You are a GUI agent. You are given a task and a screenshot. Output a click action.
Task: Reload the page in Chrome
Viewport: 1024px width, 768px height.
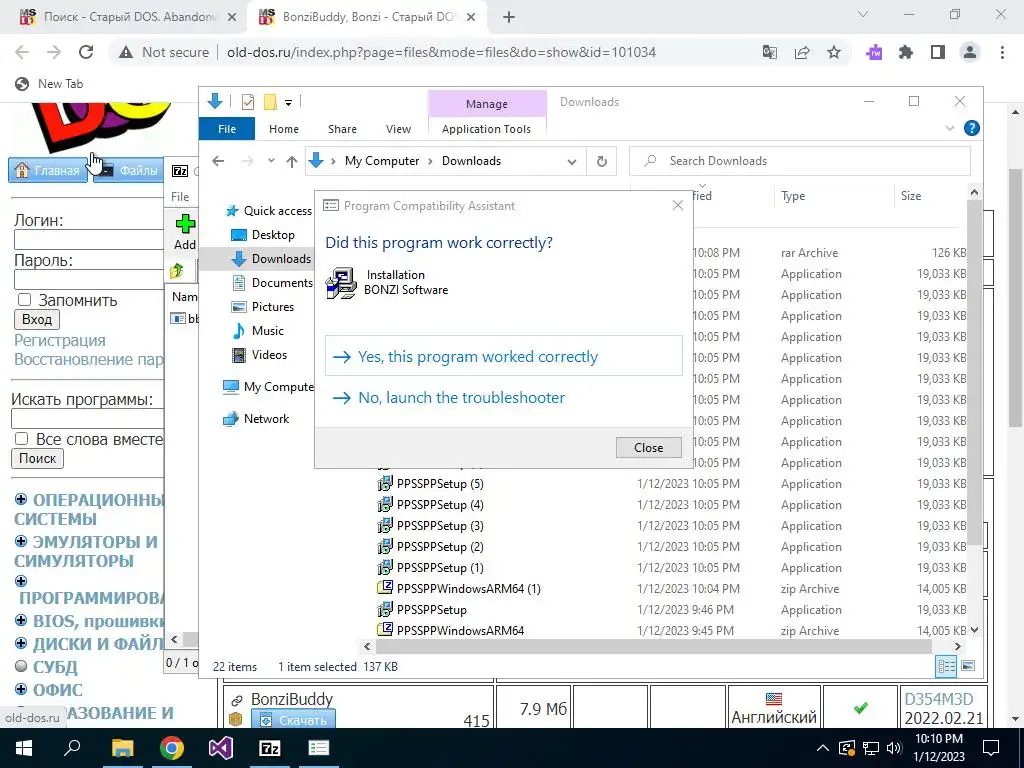pos(86,52)
